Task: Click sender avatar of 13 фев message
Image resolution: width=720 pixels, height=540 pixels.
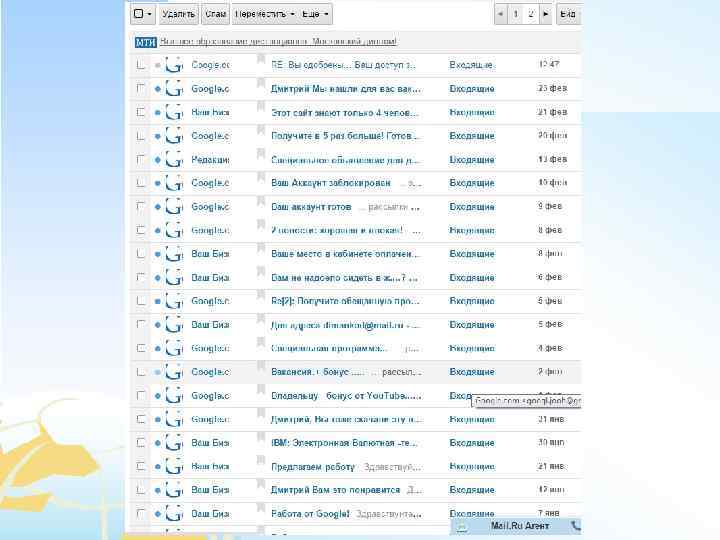Action: 174,159
